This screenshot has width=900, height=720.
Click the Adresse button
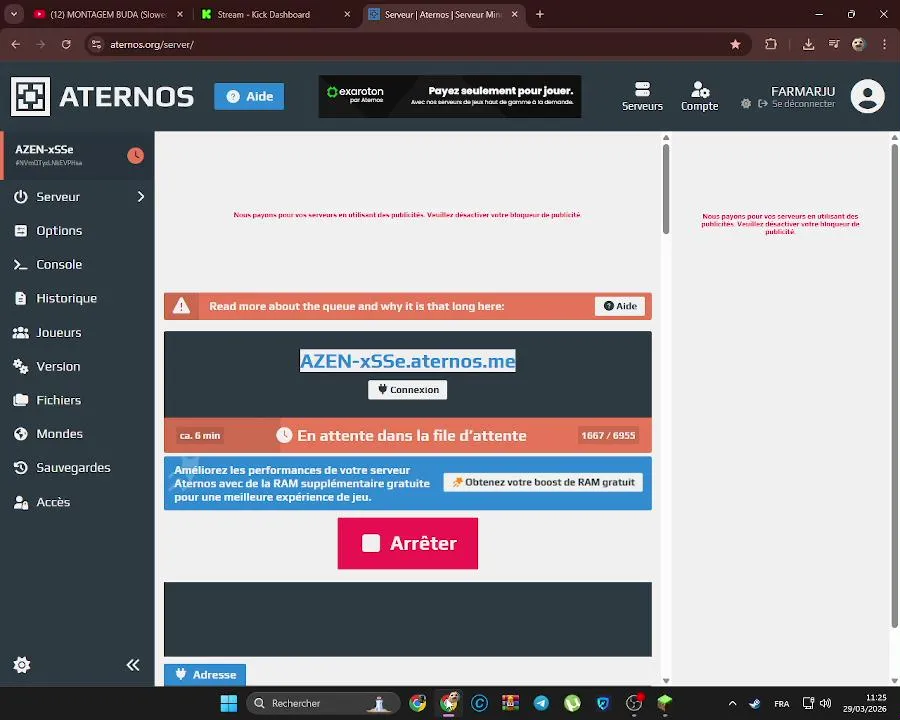tap(205, 675)
